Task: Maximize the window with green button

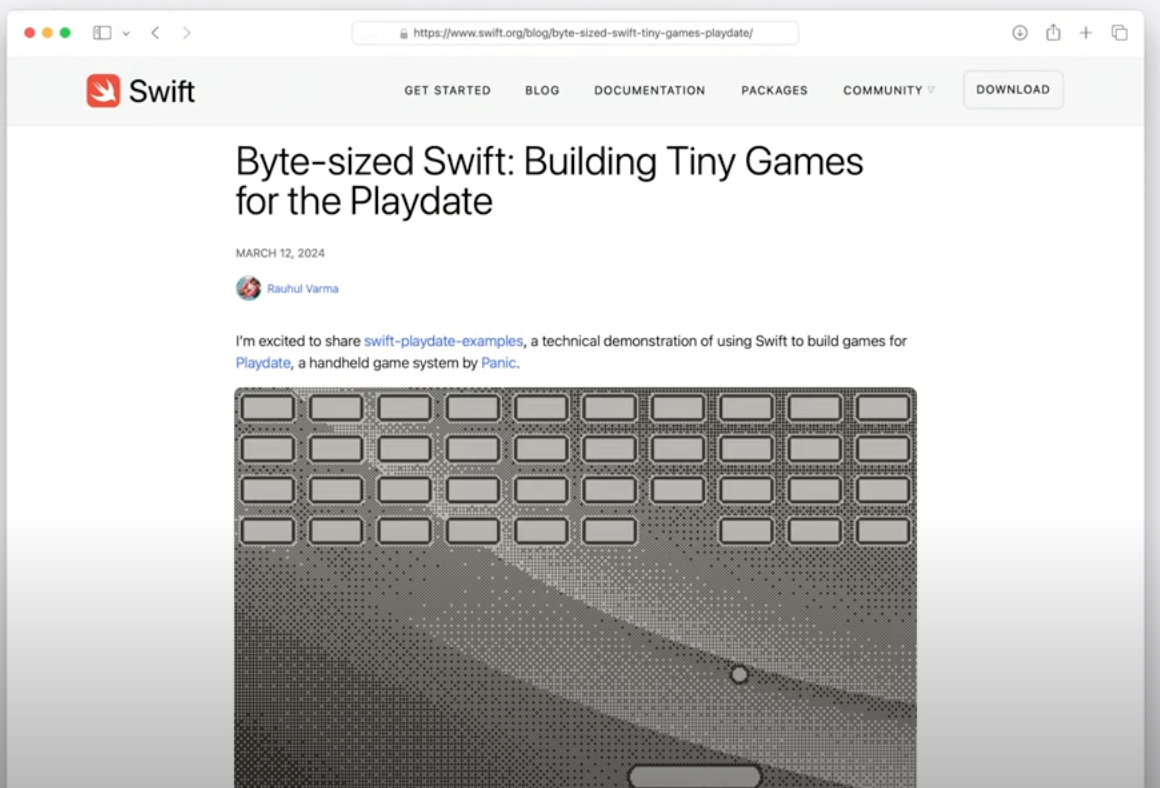Action: (x=65, y=33)
